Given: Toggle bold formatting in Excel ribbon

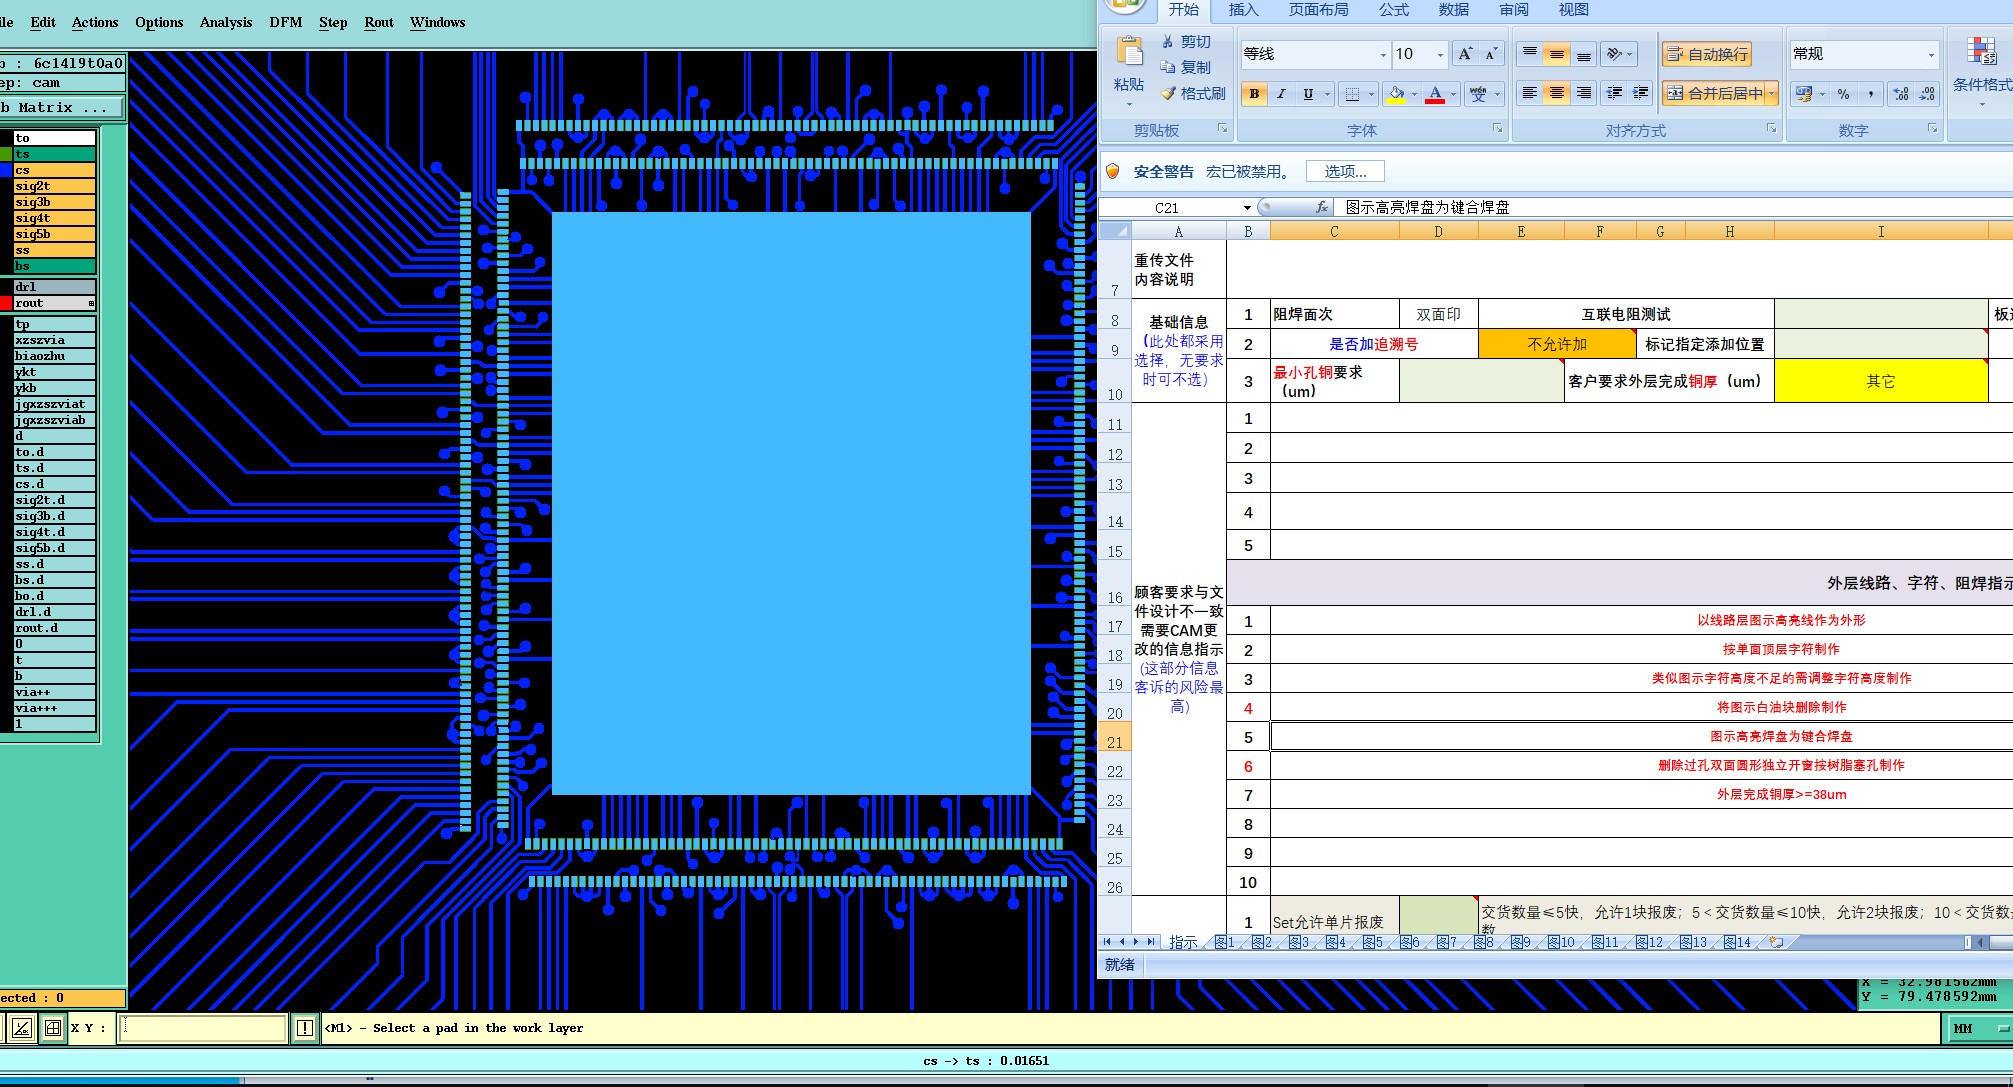Looking at the screenshot, I should pos(1254,94).
